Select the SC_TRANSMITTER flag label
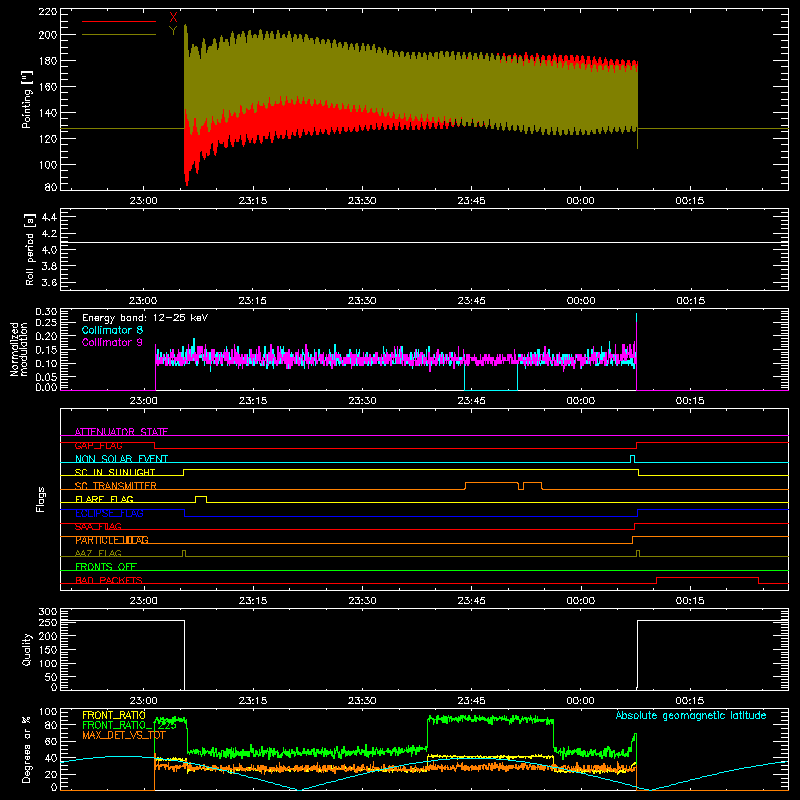This screenshot has height=800, width=800. tap(116, 486)
